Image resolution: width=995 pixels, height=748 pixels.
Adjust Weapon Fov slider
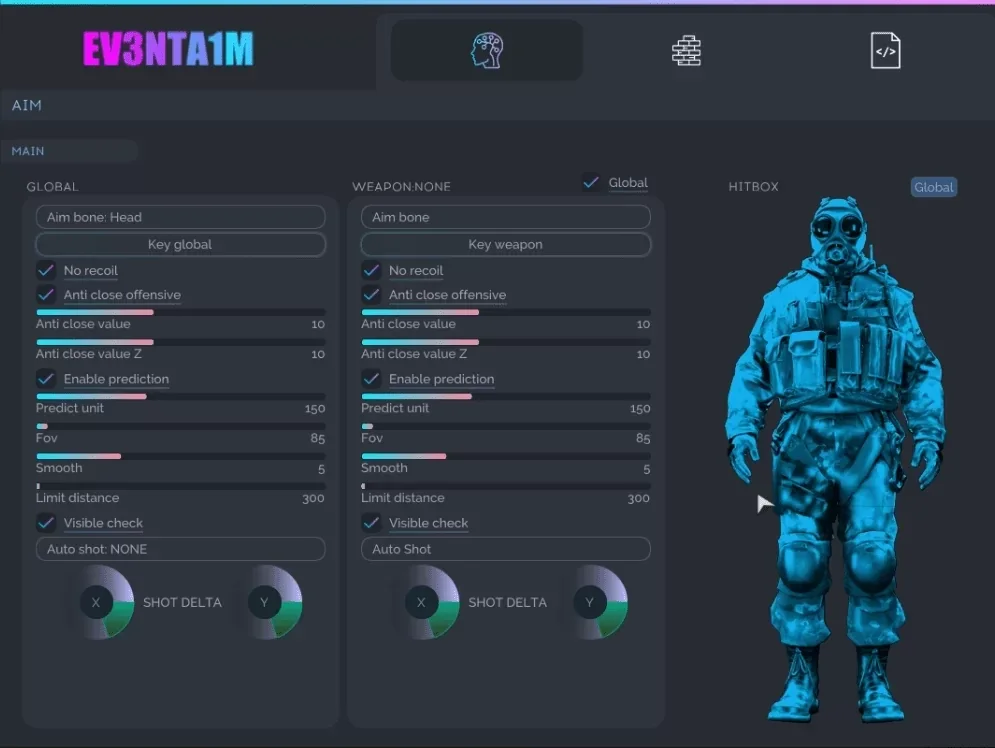pos(506,426)
